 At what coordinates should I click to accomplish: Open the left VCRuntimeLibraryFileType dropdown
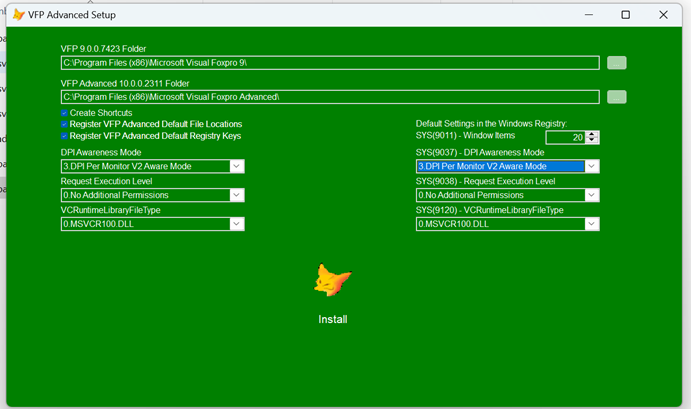tap(237, 224)
